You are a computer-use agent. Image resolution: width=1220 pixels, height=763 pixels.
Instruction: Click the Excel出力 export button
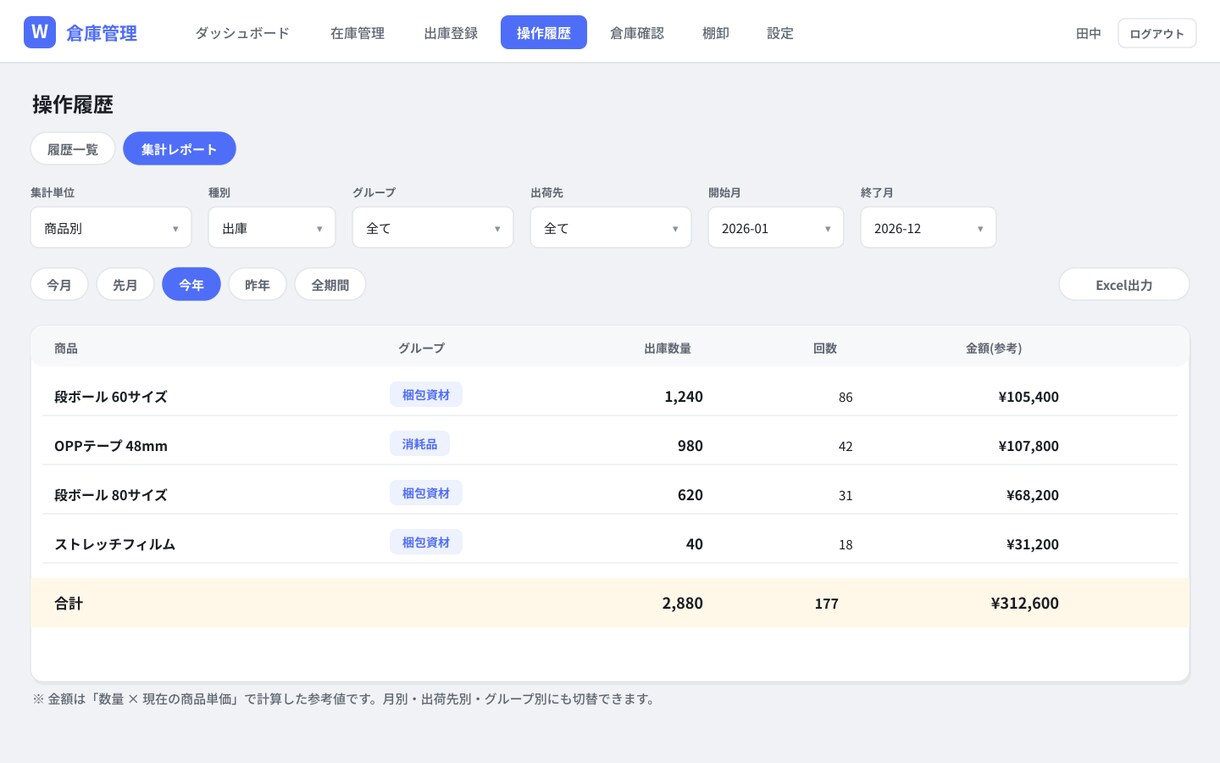(x=1124, y=285)
